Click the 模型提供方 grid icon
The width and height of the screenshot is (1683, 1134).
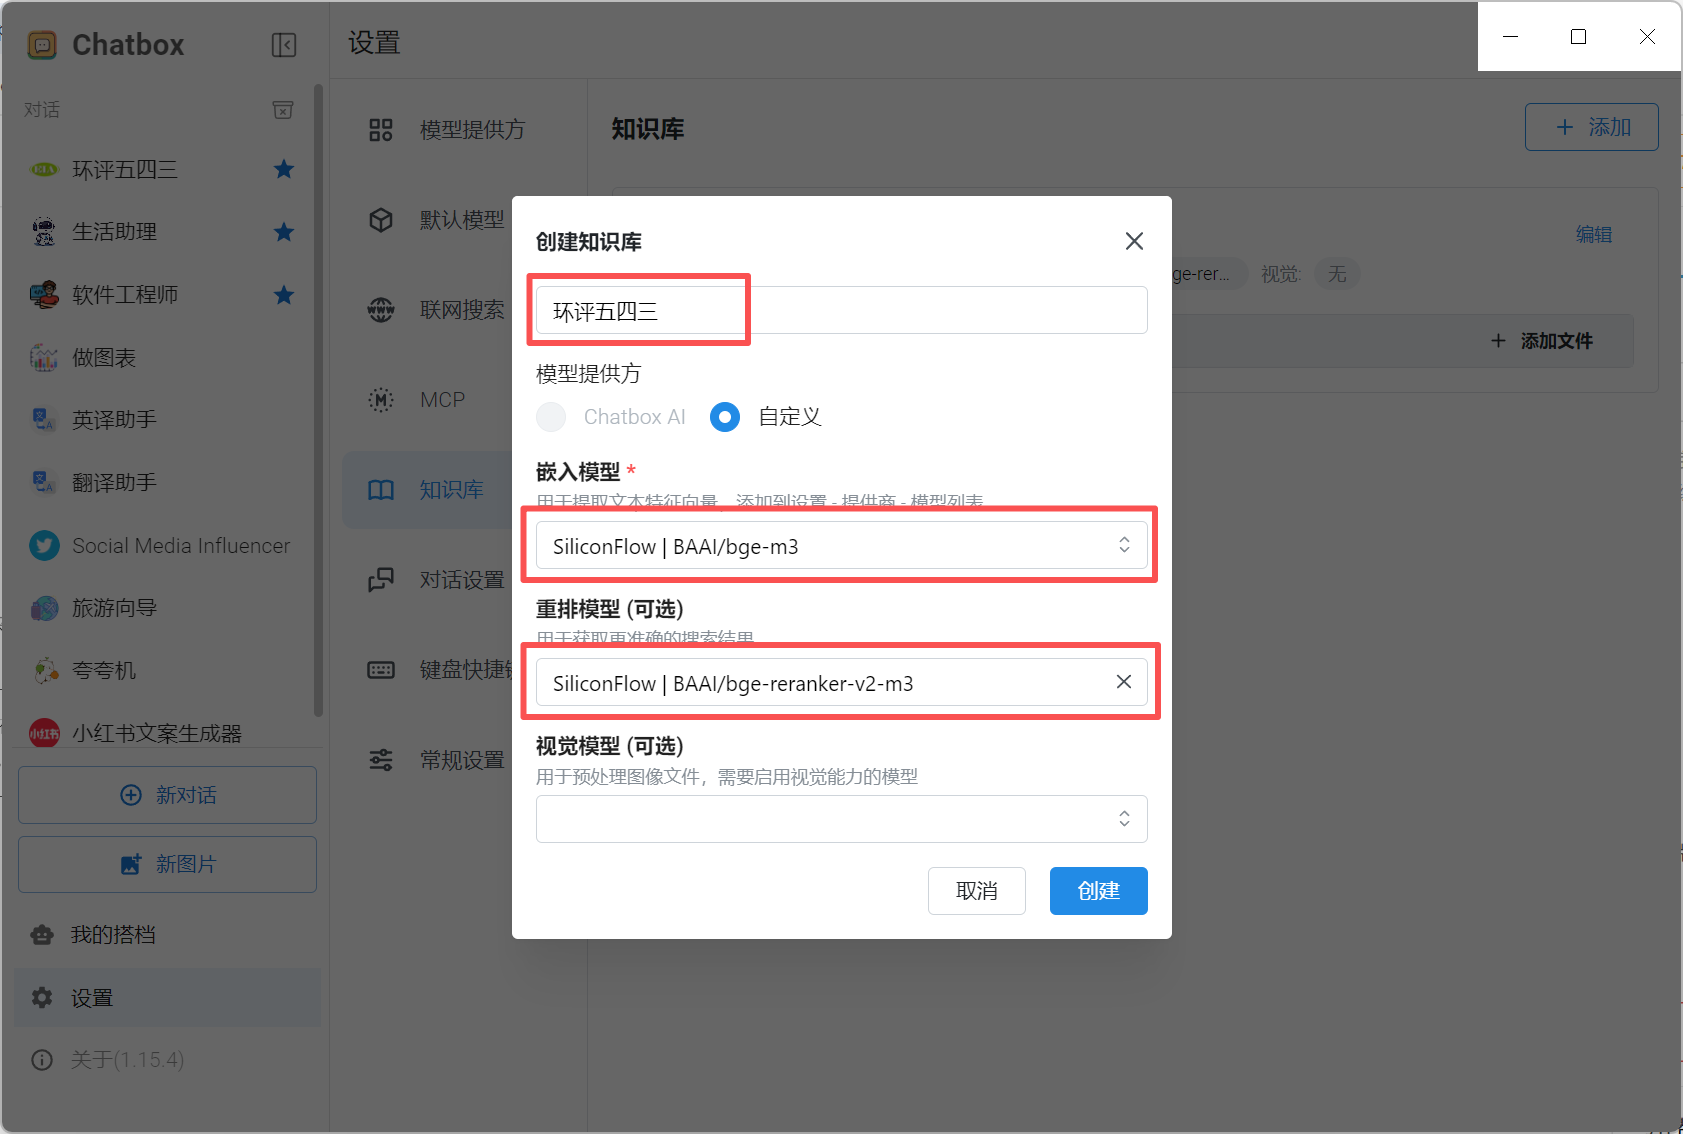pos(381,130)
